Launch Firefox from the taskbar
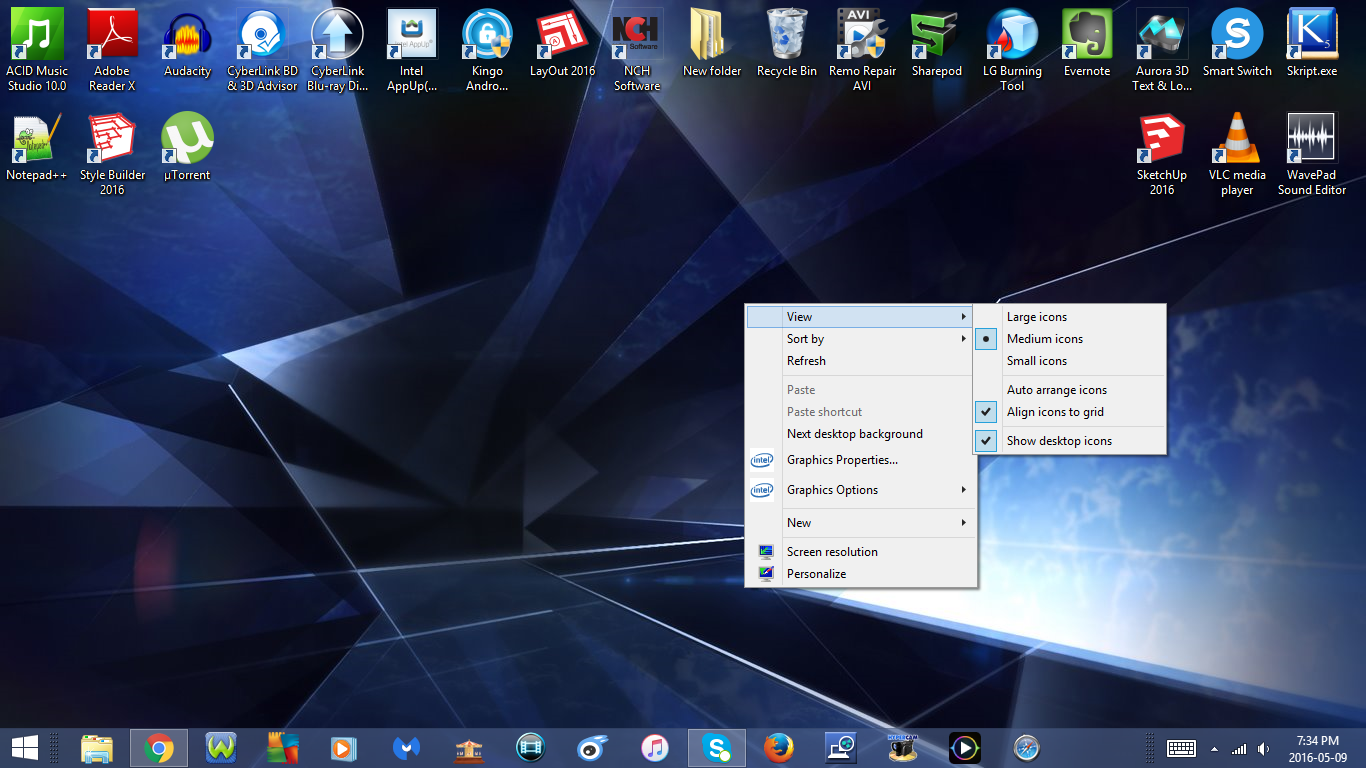This screenshot has height=768, width=1366. tap(778, 748)
